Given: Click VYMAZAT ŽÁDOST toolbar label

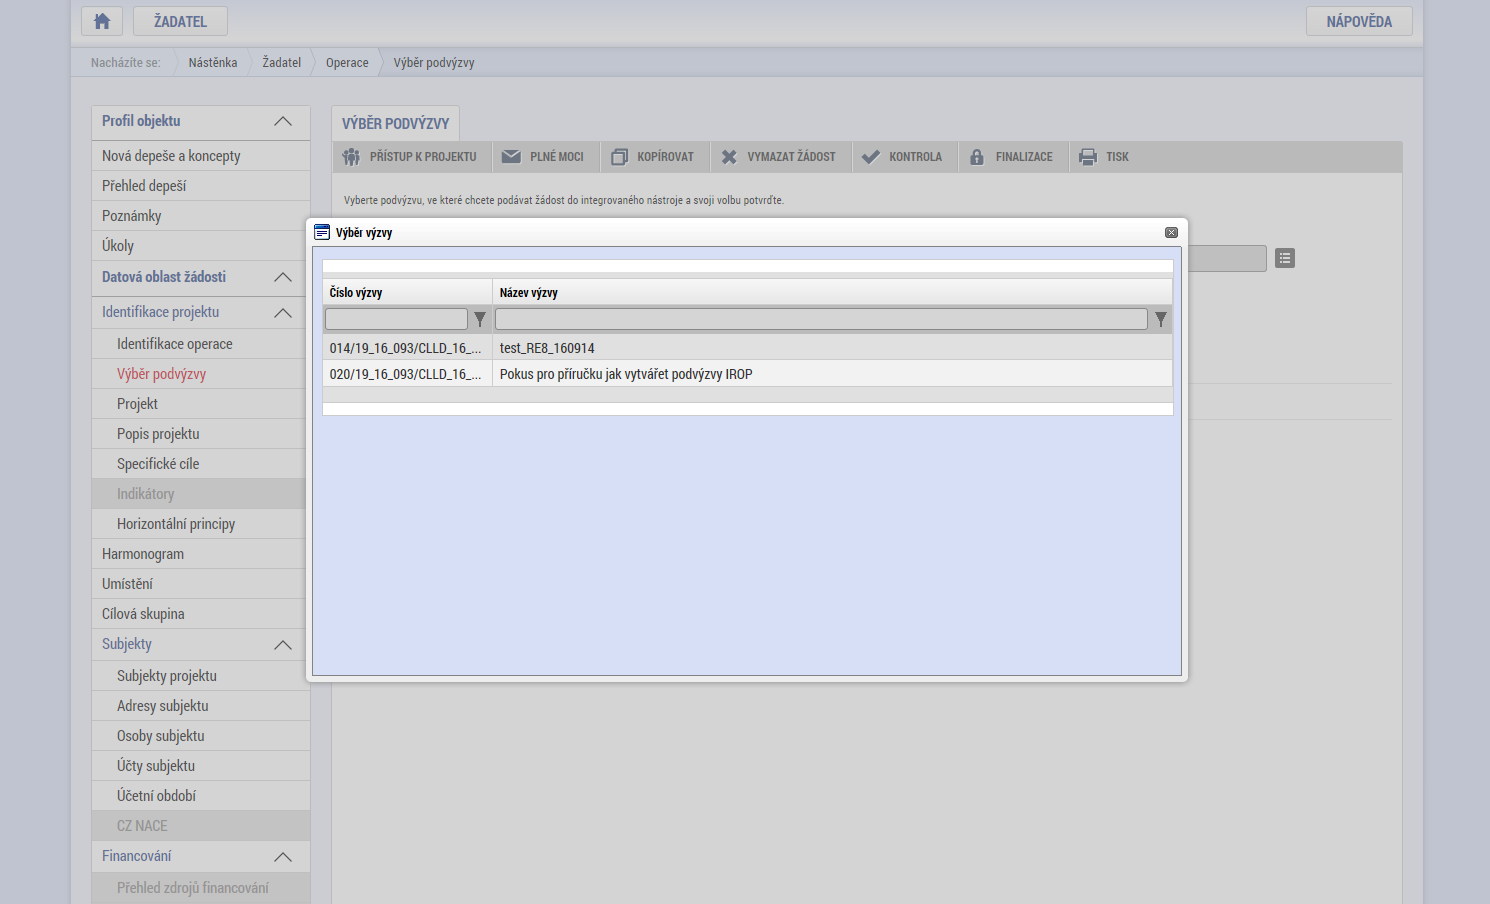Looking at the screenshot, I should [791, 157].
